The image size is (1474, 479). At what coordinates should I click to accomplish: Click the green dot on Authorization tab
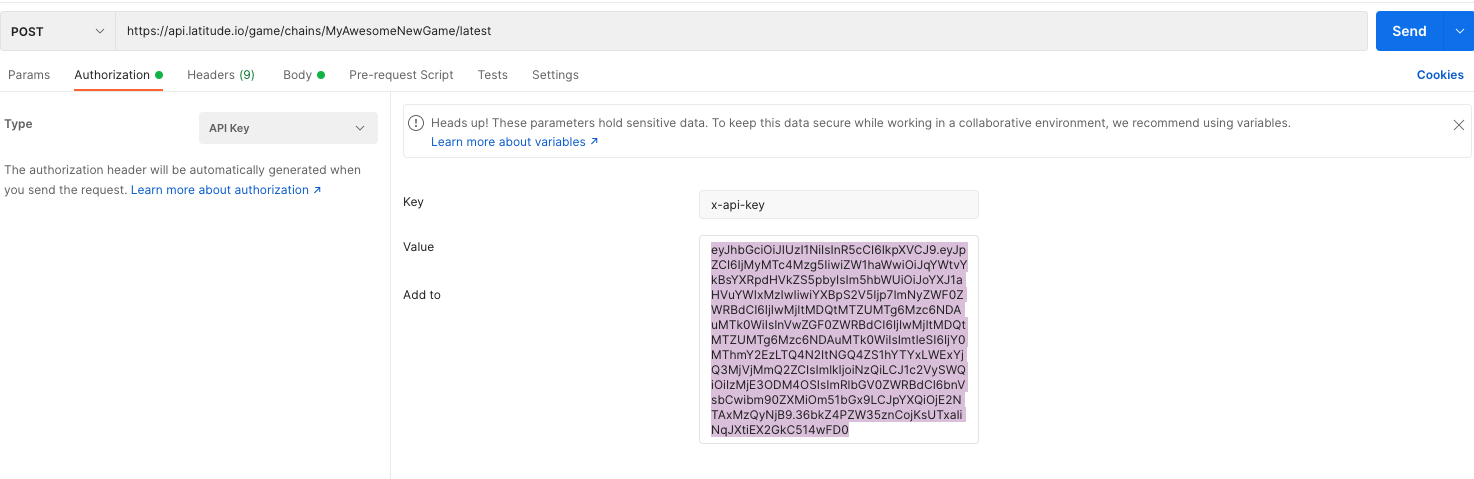click(x=159, y=75)
